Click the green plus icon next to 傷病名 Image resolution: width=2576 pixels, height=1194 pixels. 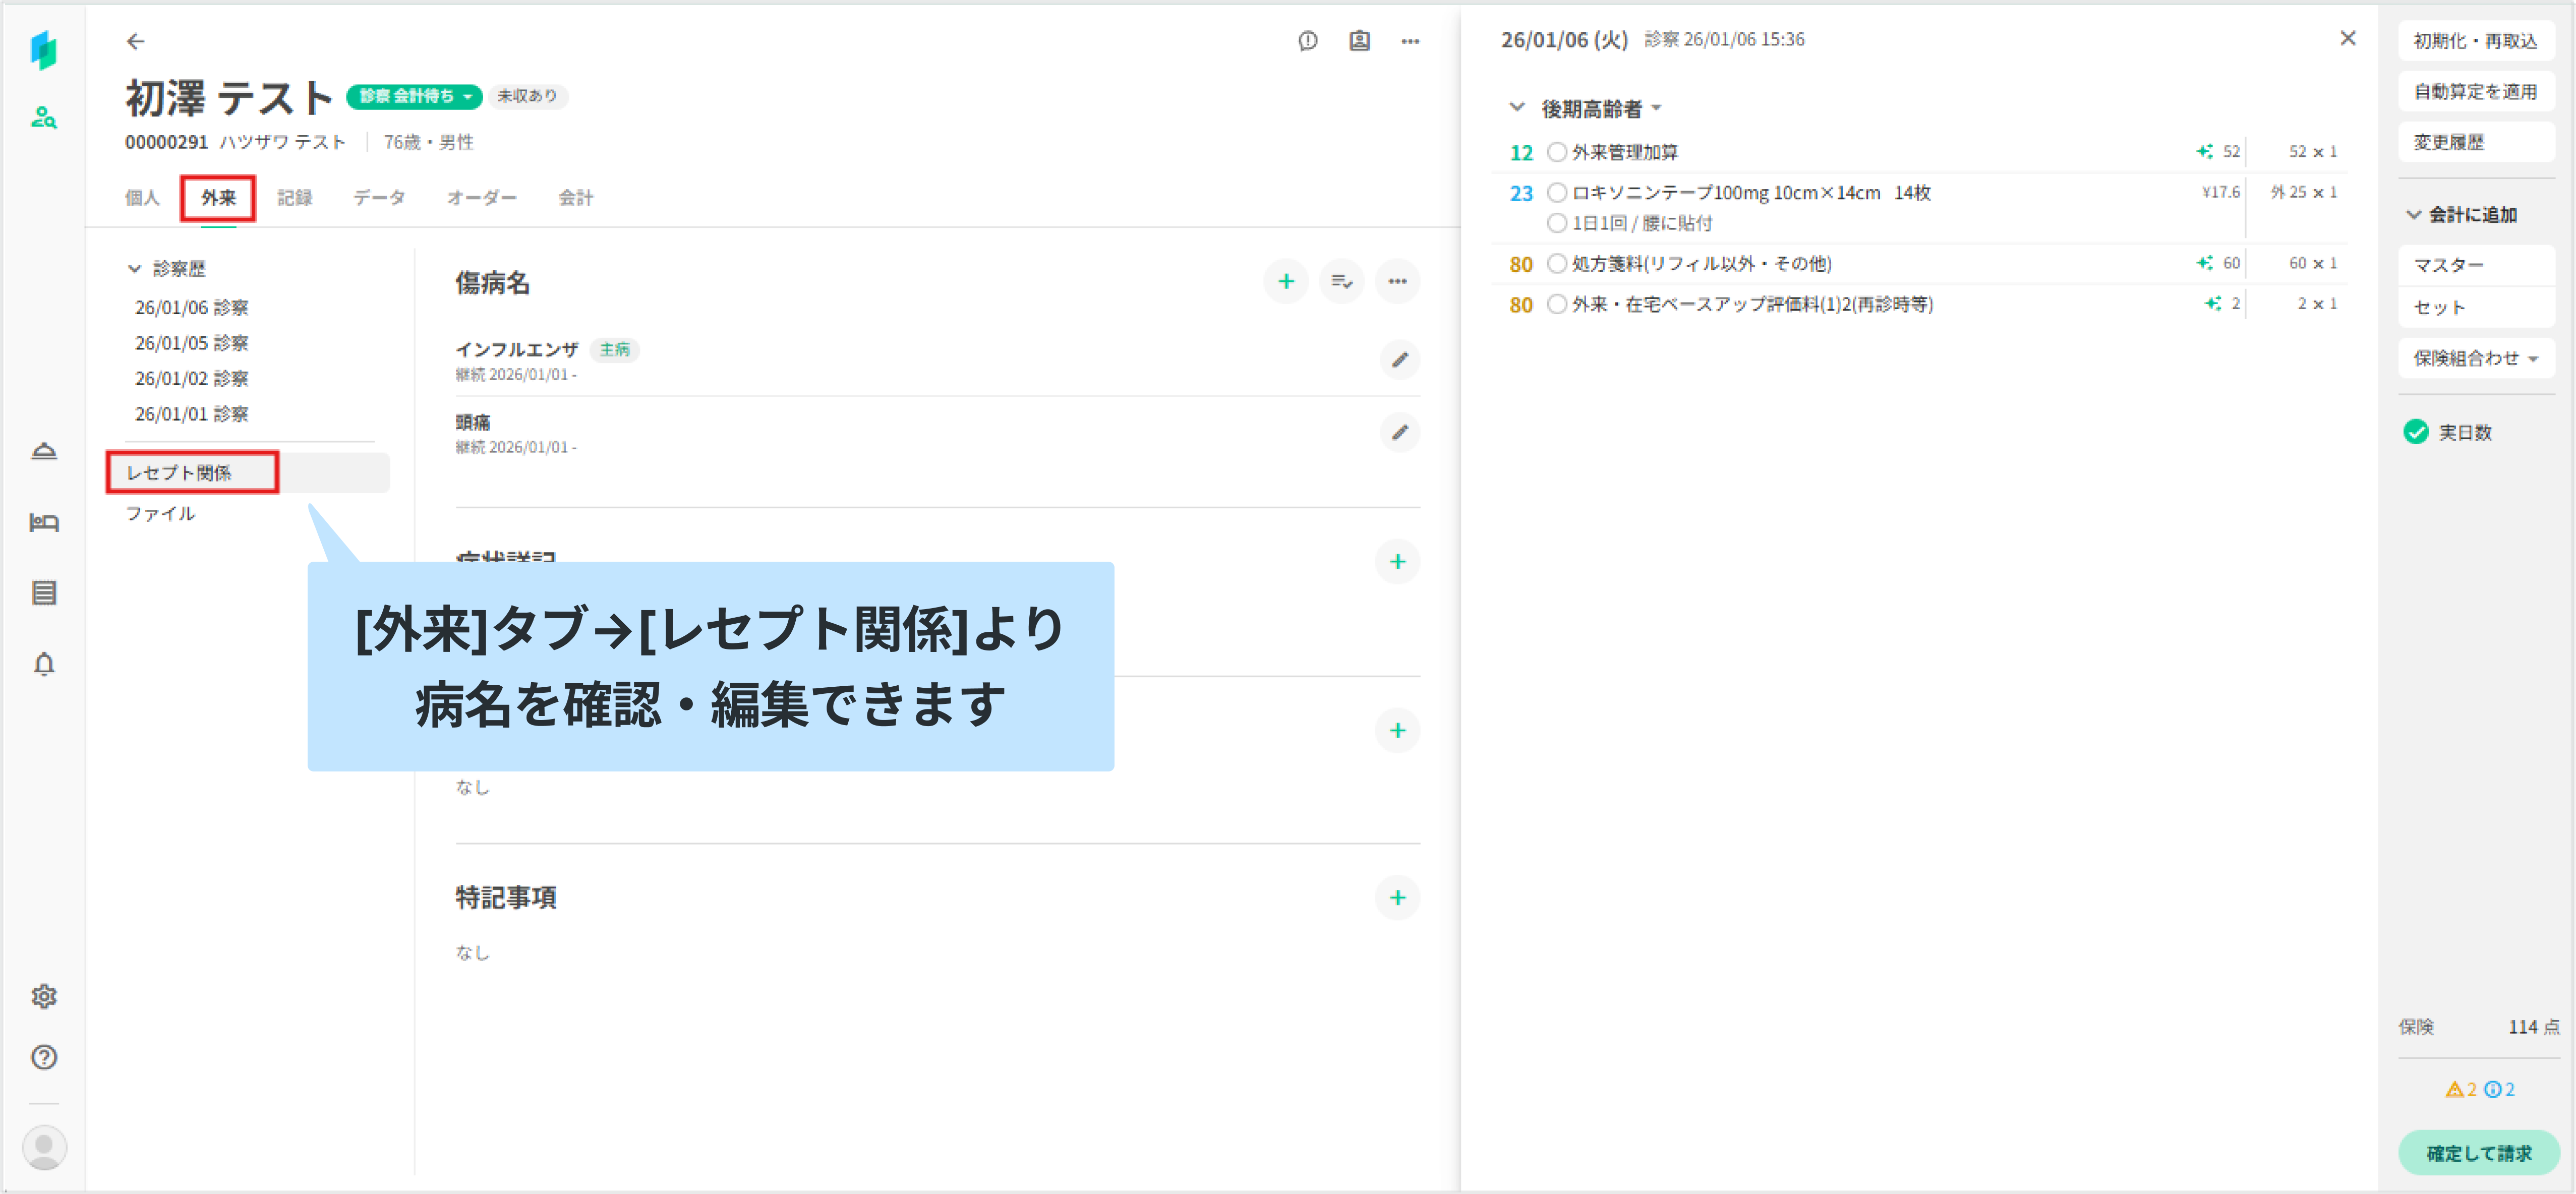pos(1286,282)
